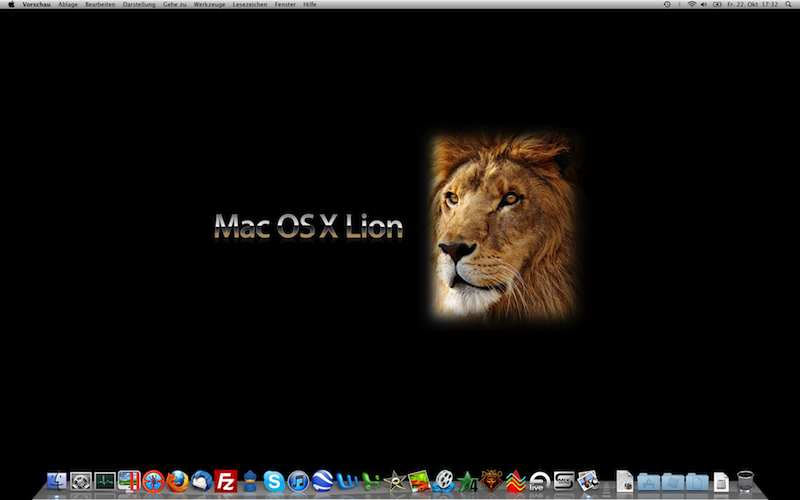Launch iTunes from the dock
Image resolution: width=800 pixels, height=500 pixels.
click(299, 482)
